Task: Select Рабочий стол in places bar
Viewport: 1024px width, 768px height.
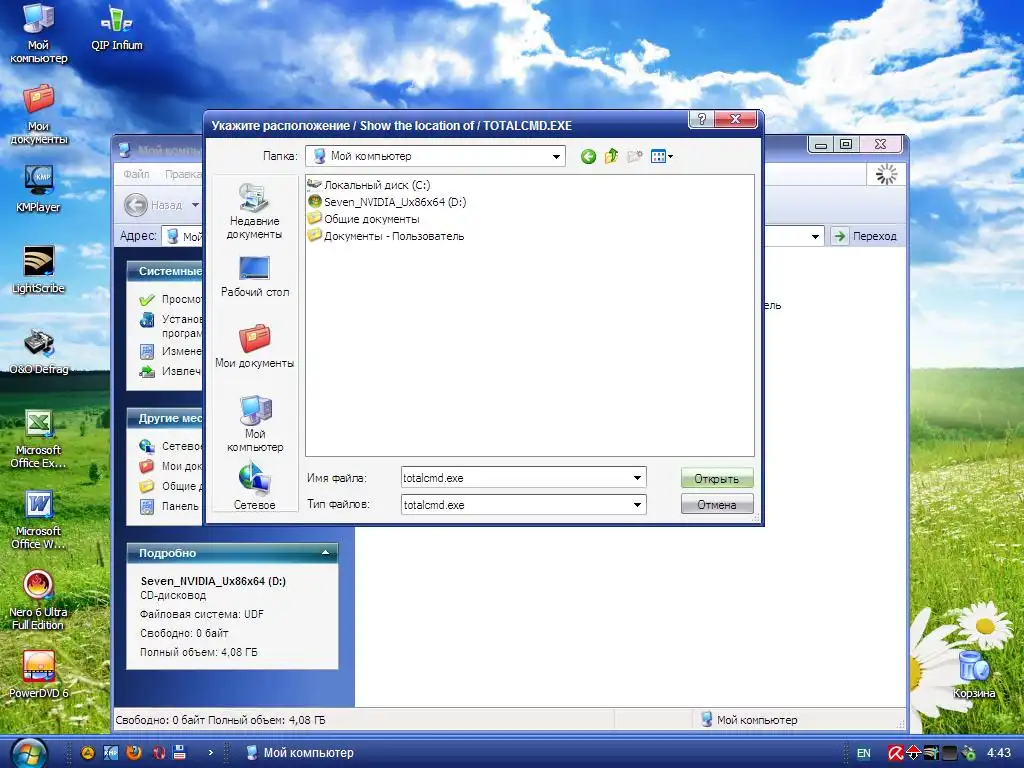Action: [x=254, y=277]
